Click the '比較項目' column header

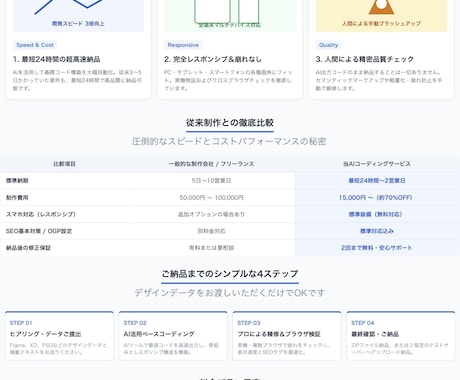click(x=64, y=164)
